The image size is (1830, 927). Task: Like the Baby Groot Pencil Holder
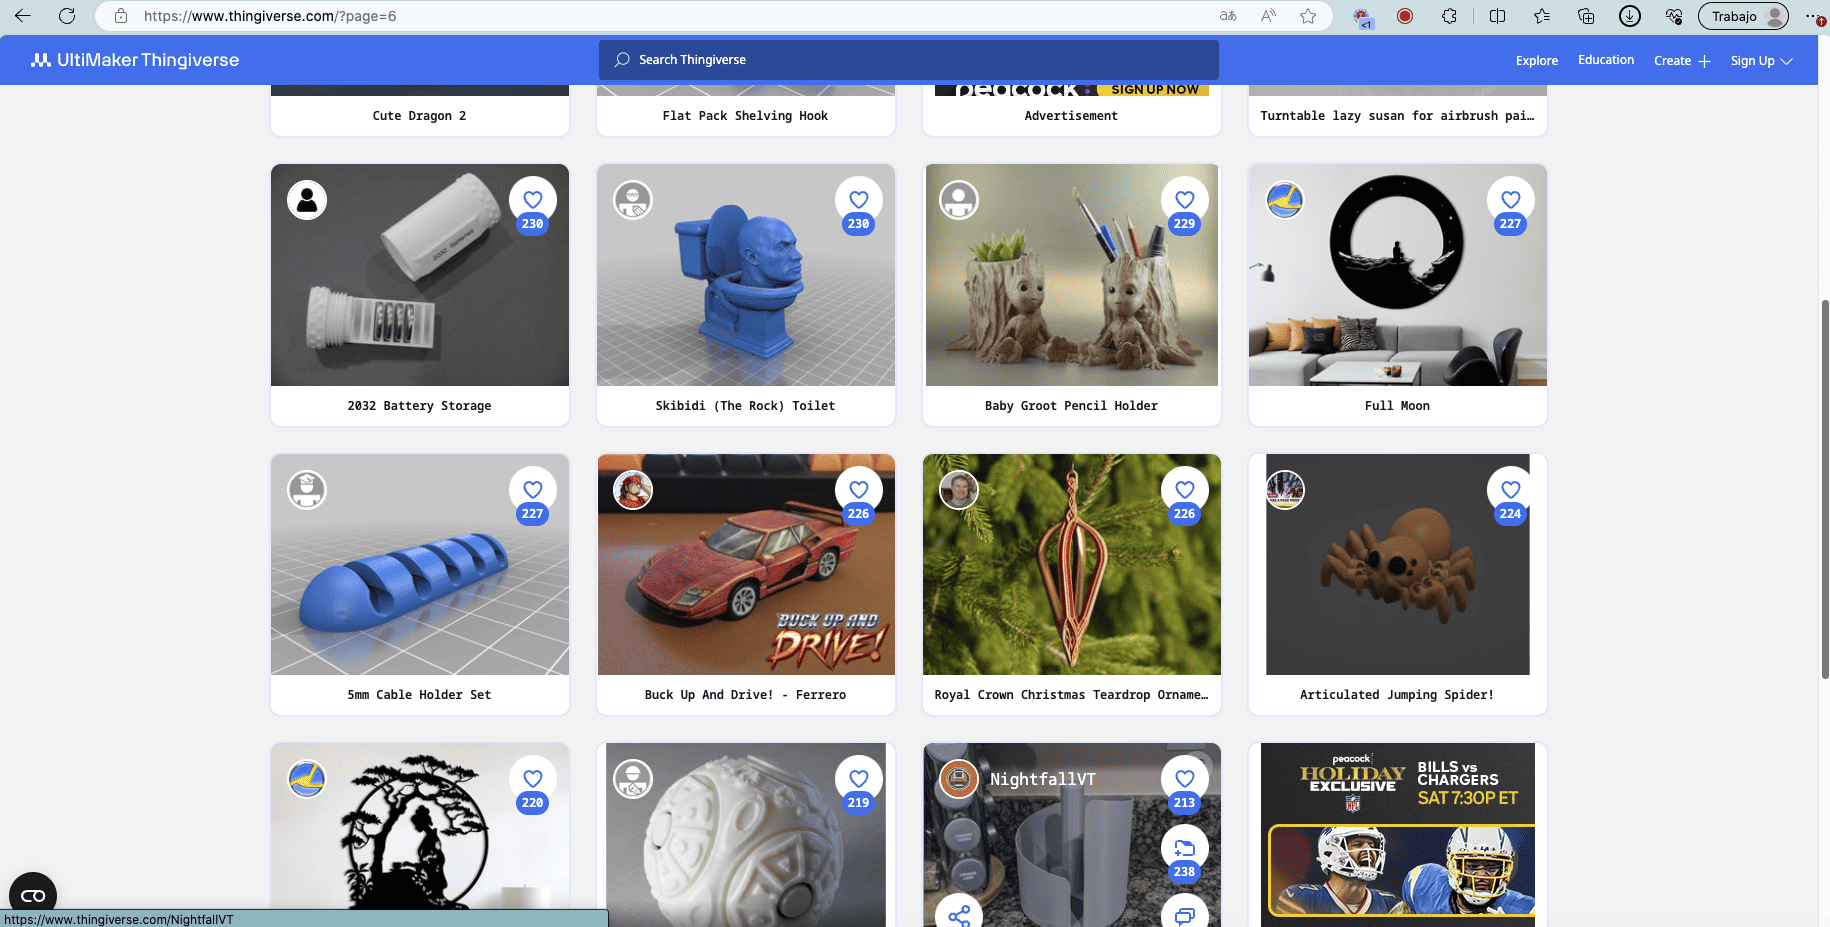click(1184, 200)
